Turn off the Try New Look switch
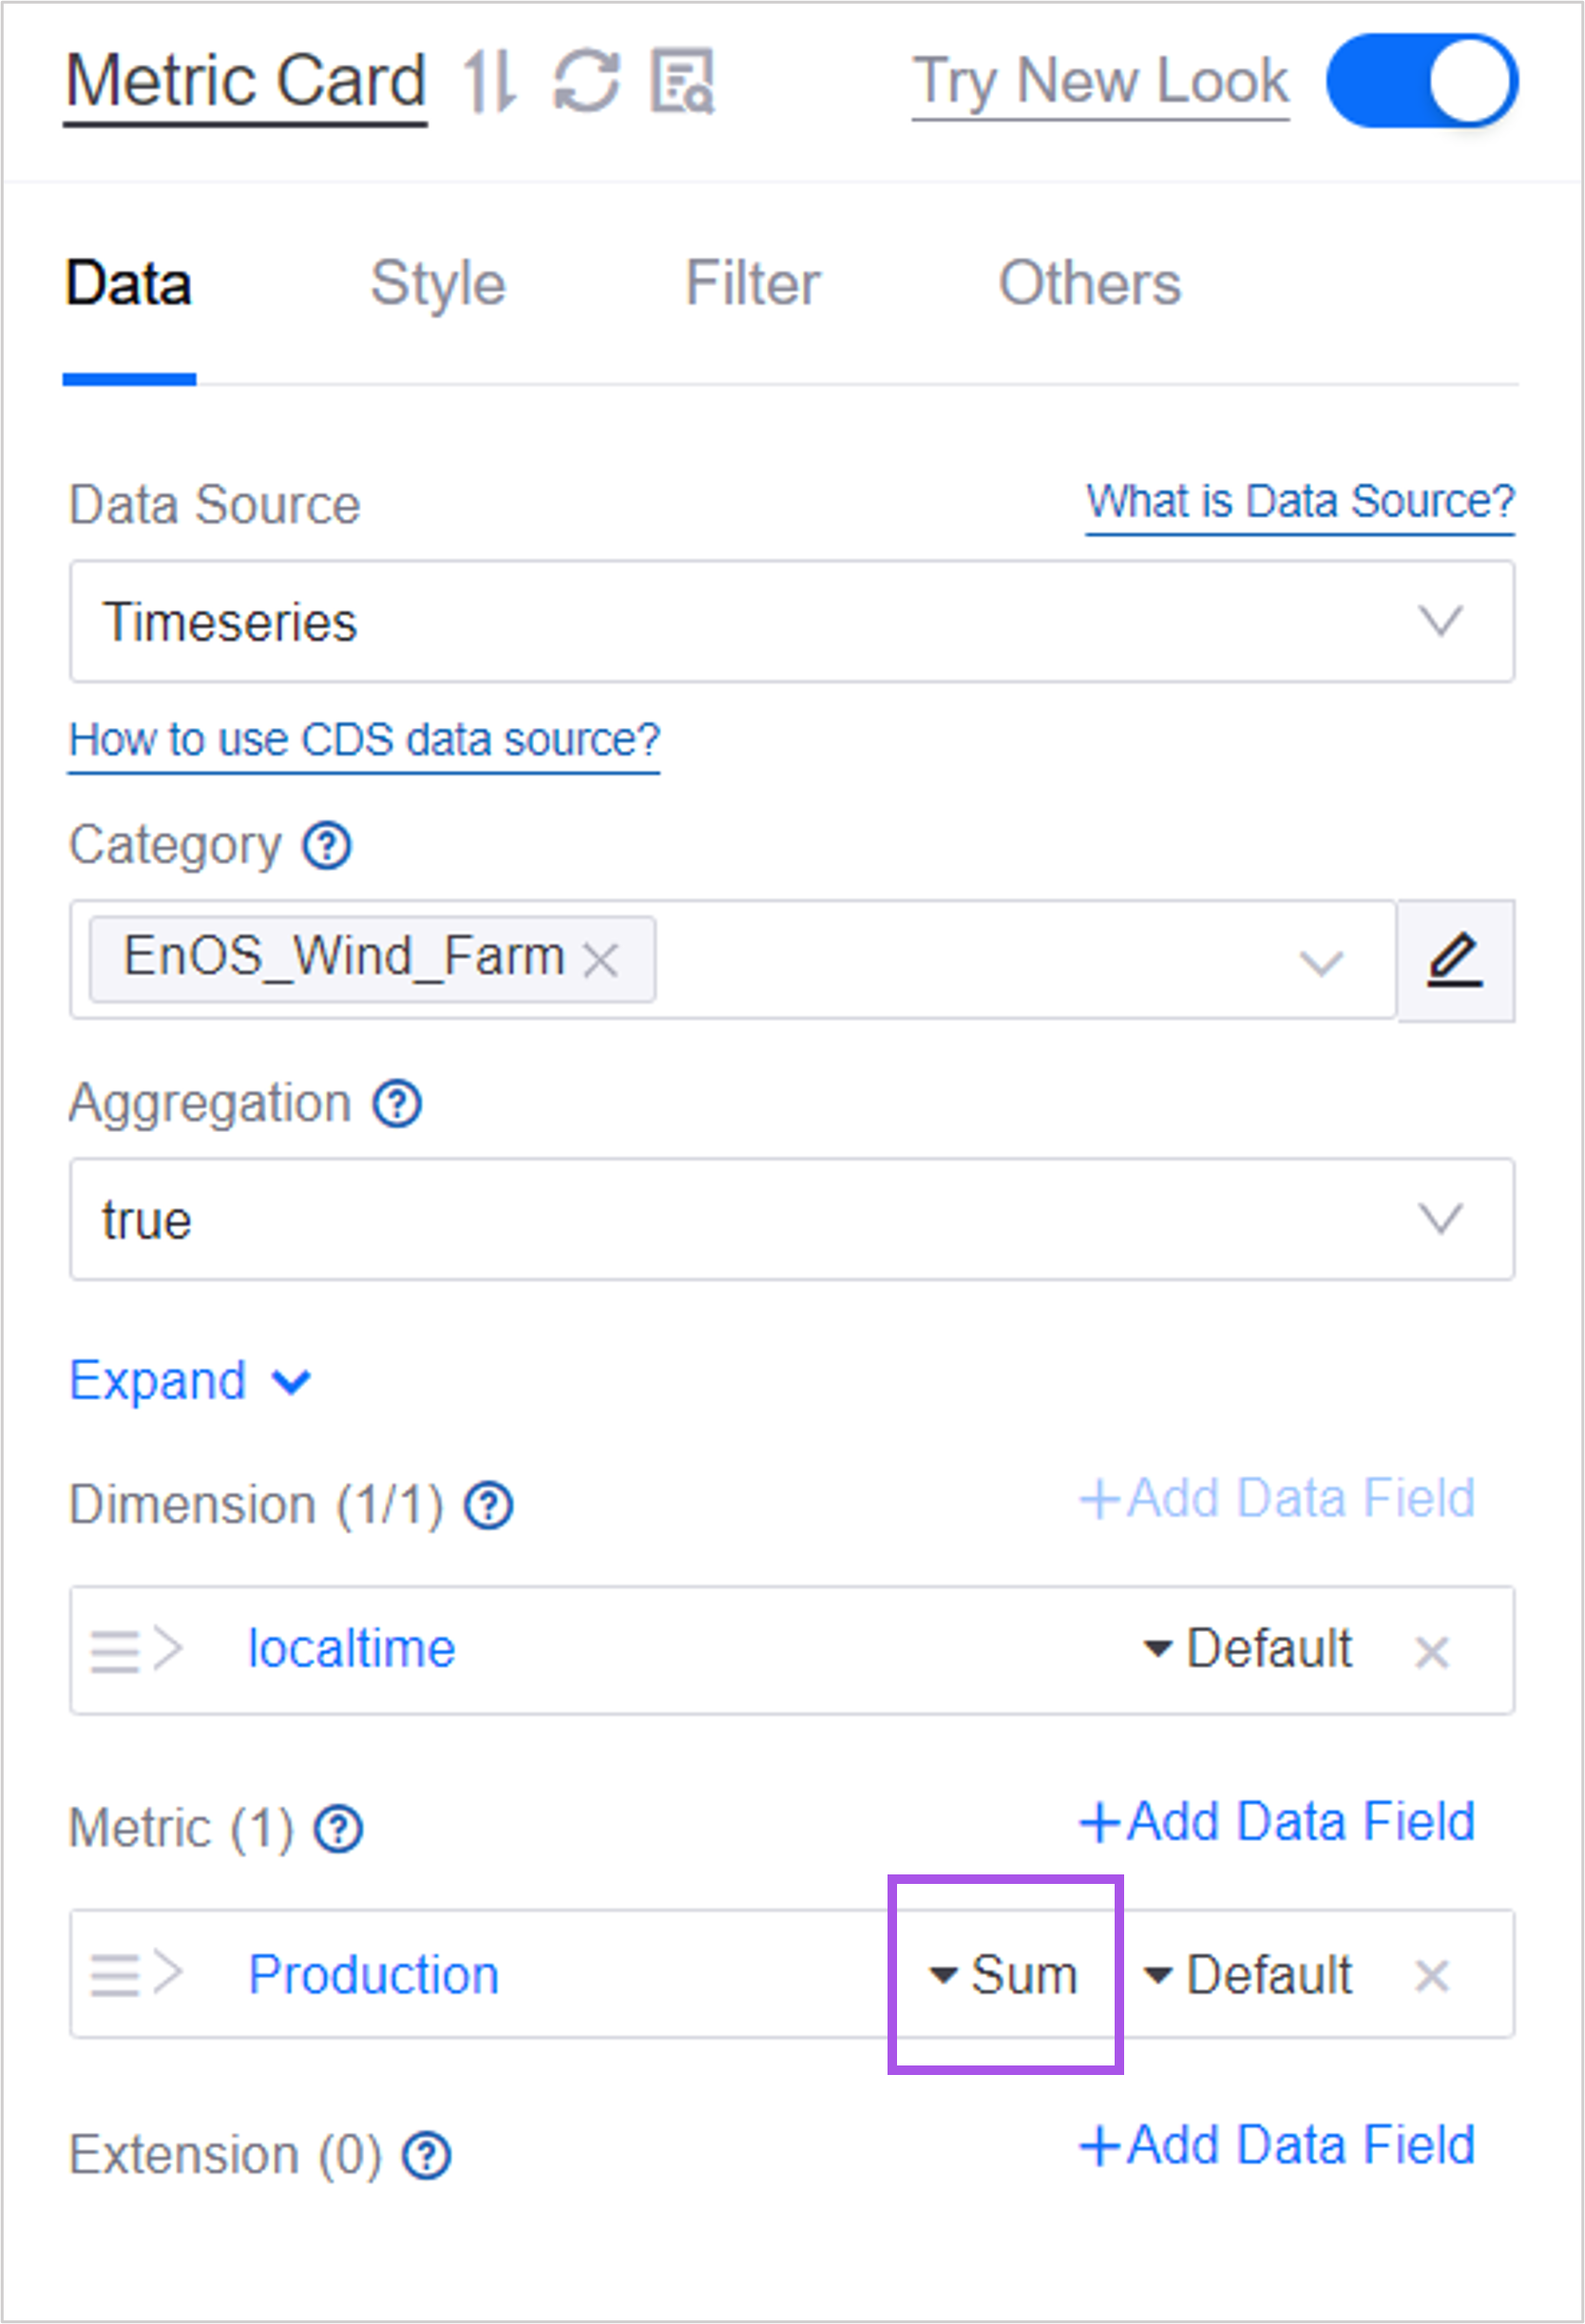Viewport: 1585px width, 2324px height. [x=1421, y=81]
